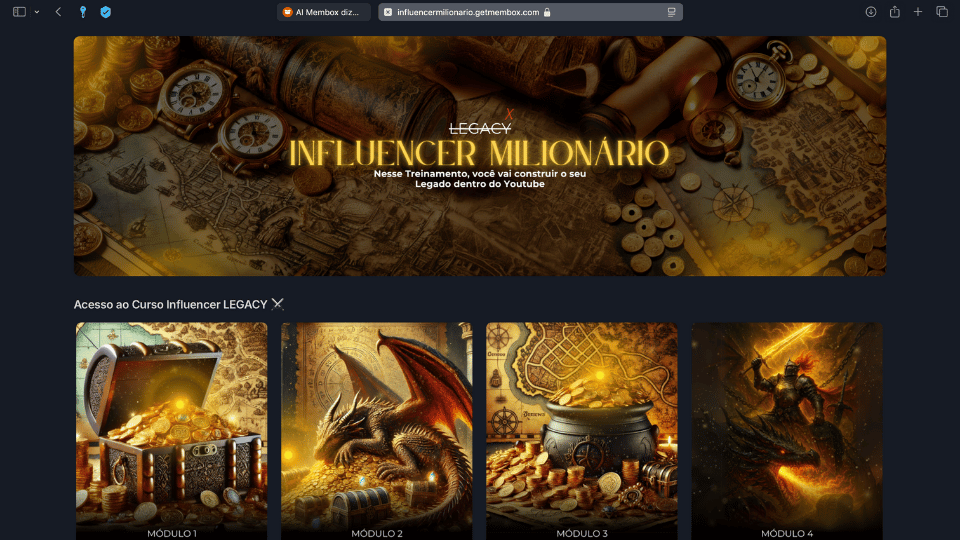The image size is (960, 540).
Task: Switch to the AI Membox tab
Action: pyautogui.click(x=324, y=12)
